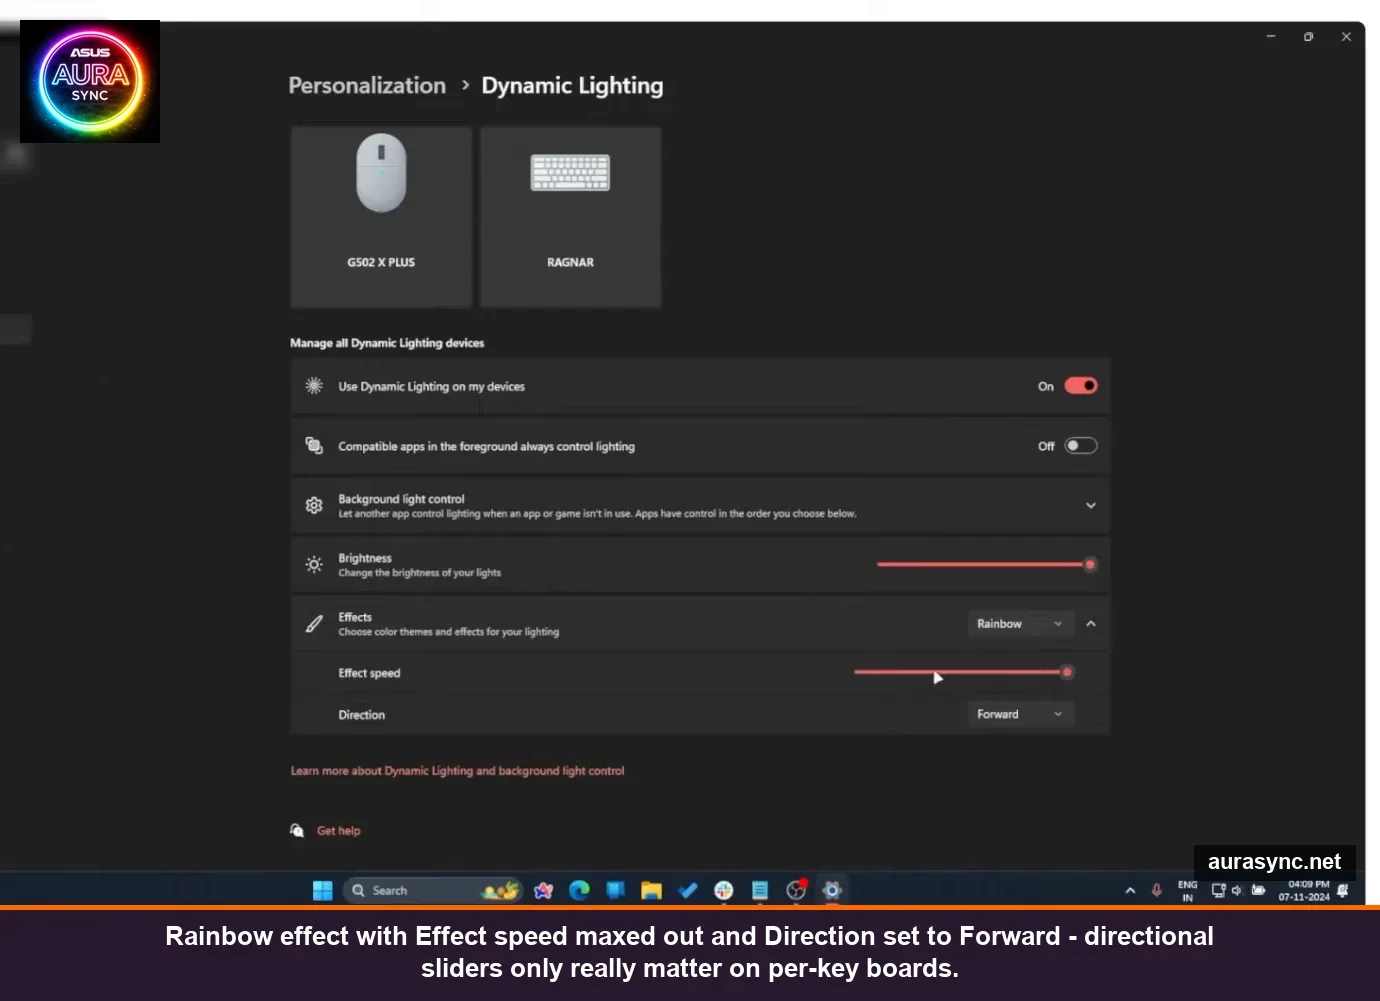Open Microsoft Edge from the taskbar
Screen dimensions: 1380x1001
pos(579,890)
